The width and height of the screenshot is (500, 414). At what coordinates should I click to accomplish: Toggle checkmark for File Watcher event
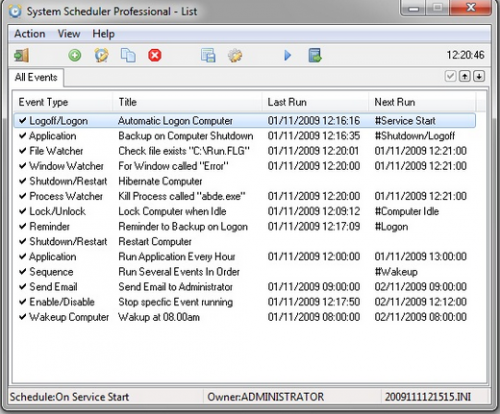click(x=22, y=151)
